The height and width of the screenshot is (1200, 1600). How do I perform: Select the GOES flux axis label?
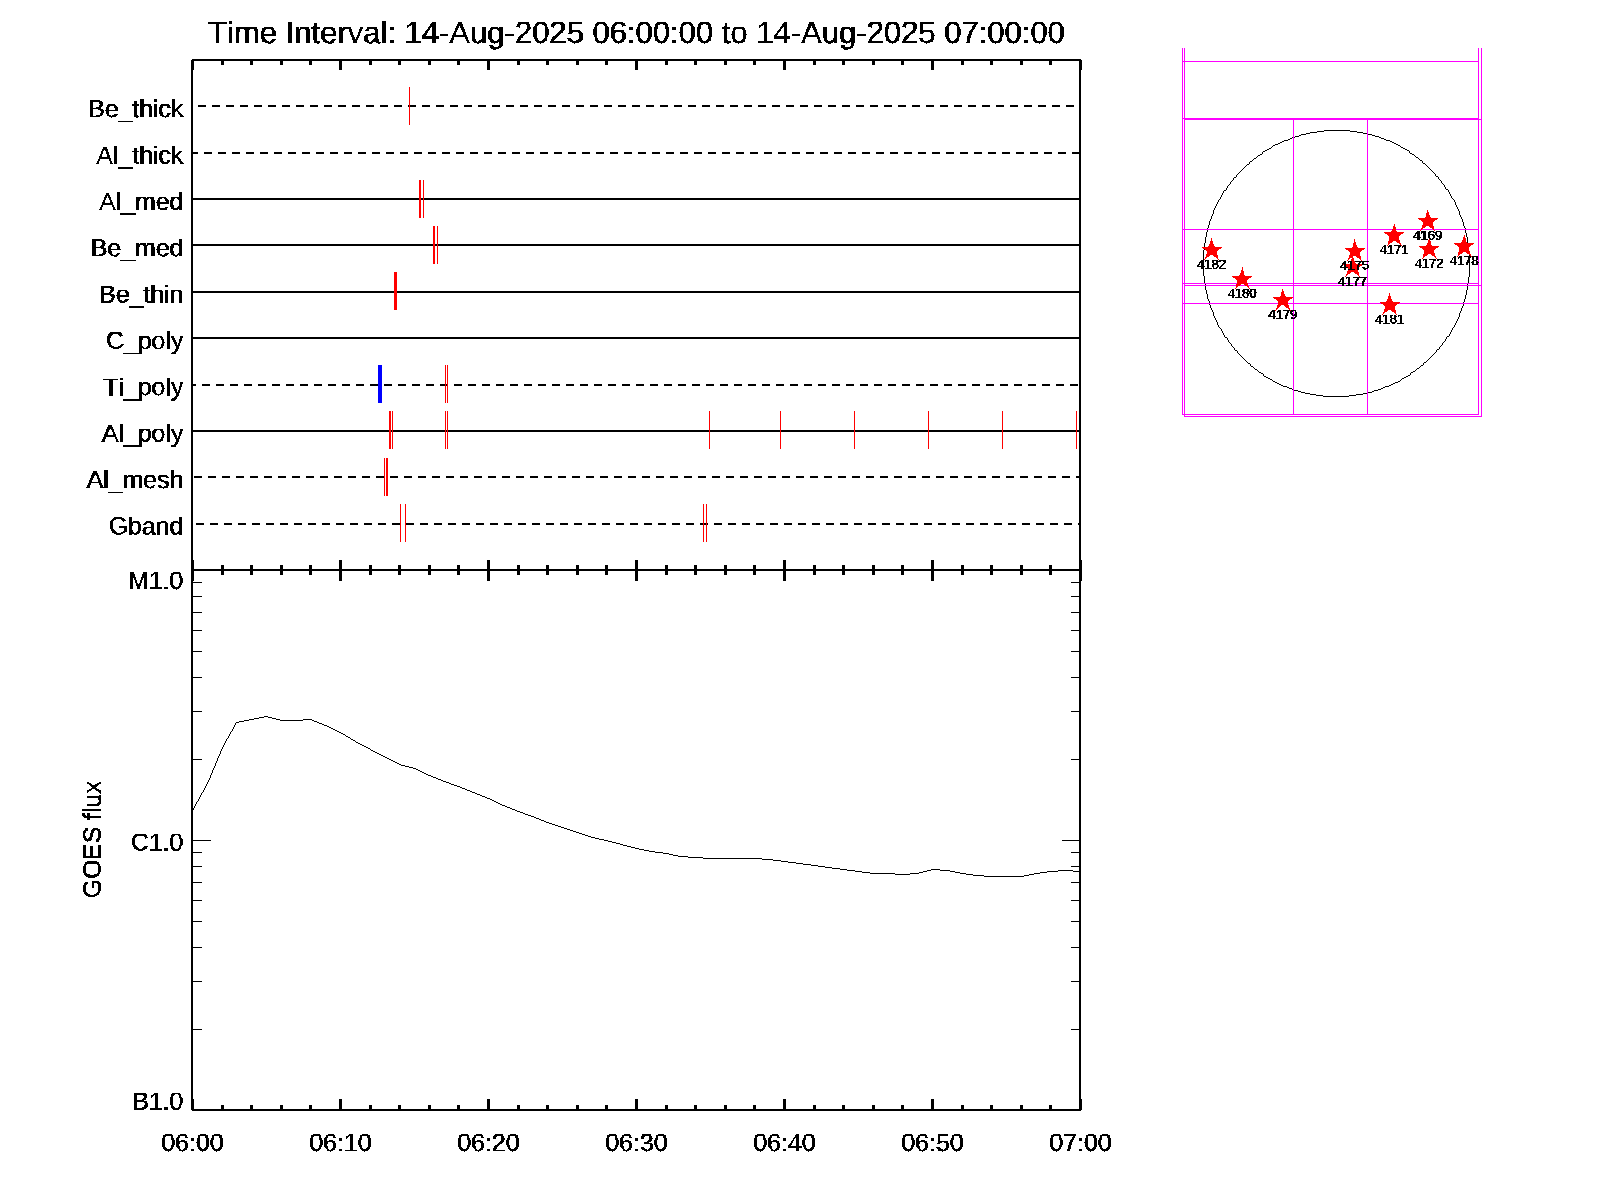point(92,839)
